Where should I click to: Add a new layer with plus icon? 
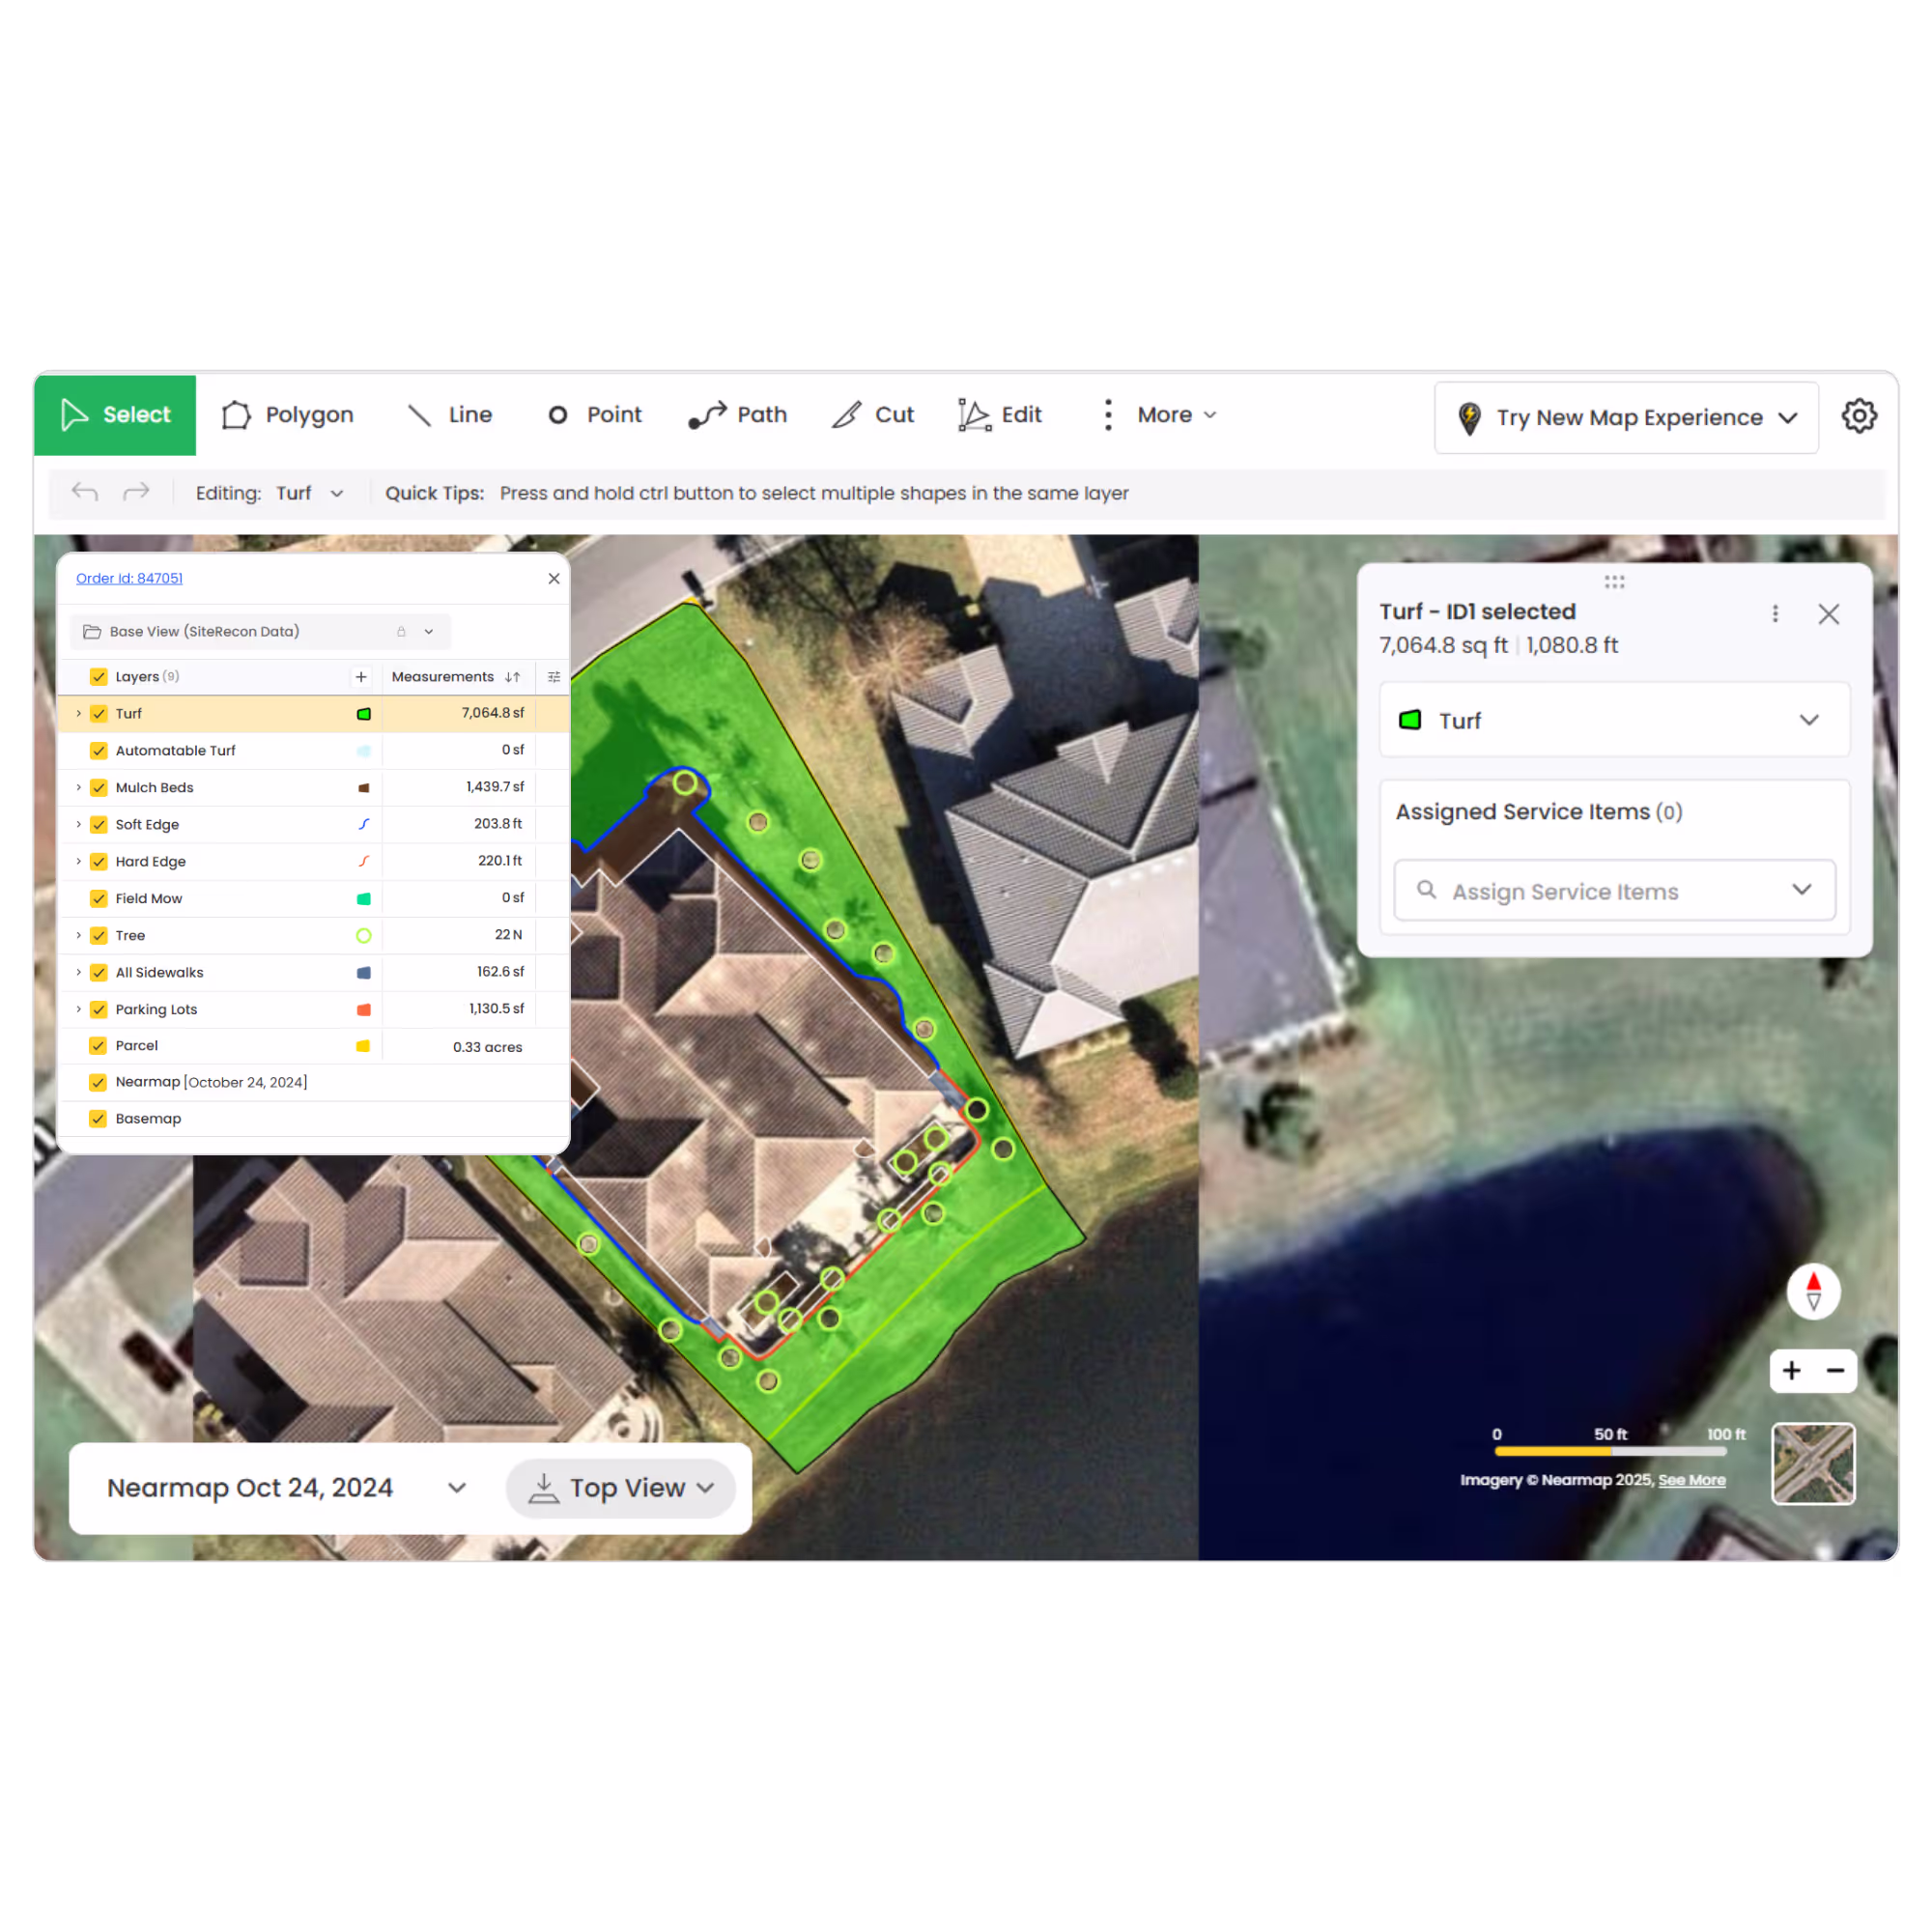coord(361,677)
